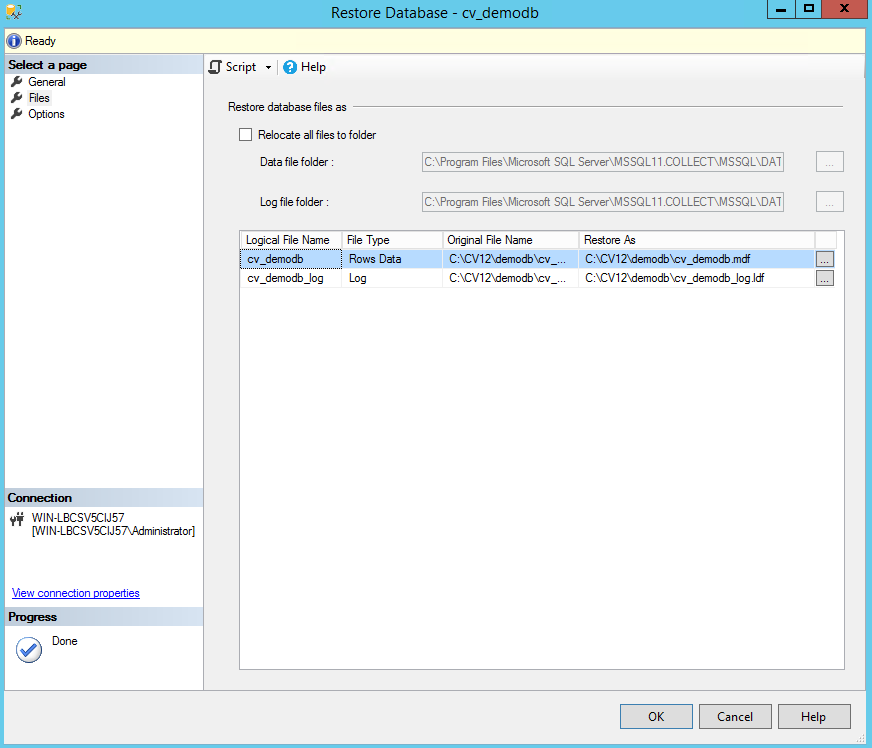Browse for Log file folder
This screenshot has width=872, height=748.
coord(830,202)
